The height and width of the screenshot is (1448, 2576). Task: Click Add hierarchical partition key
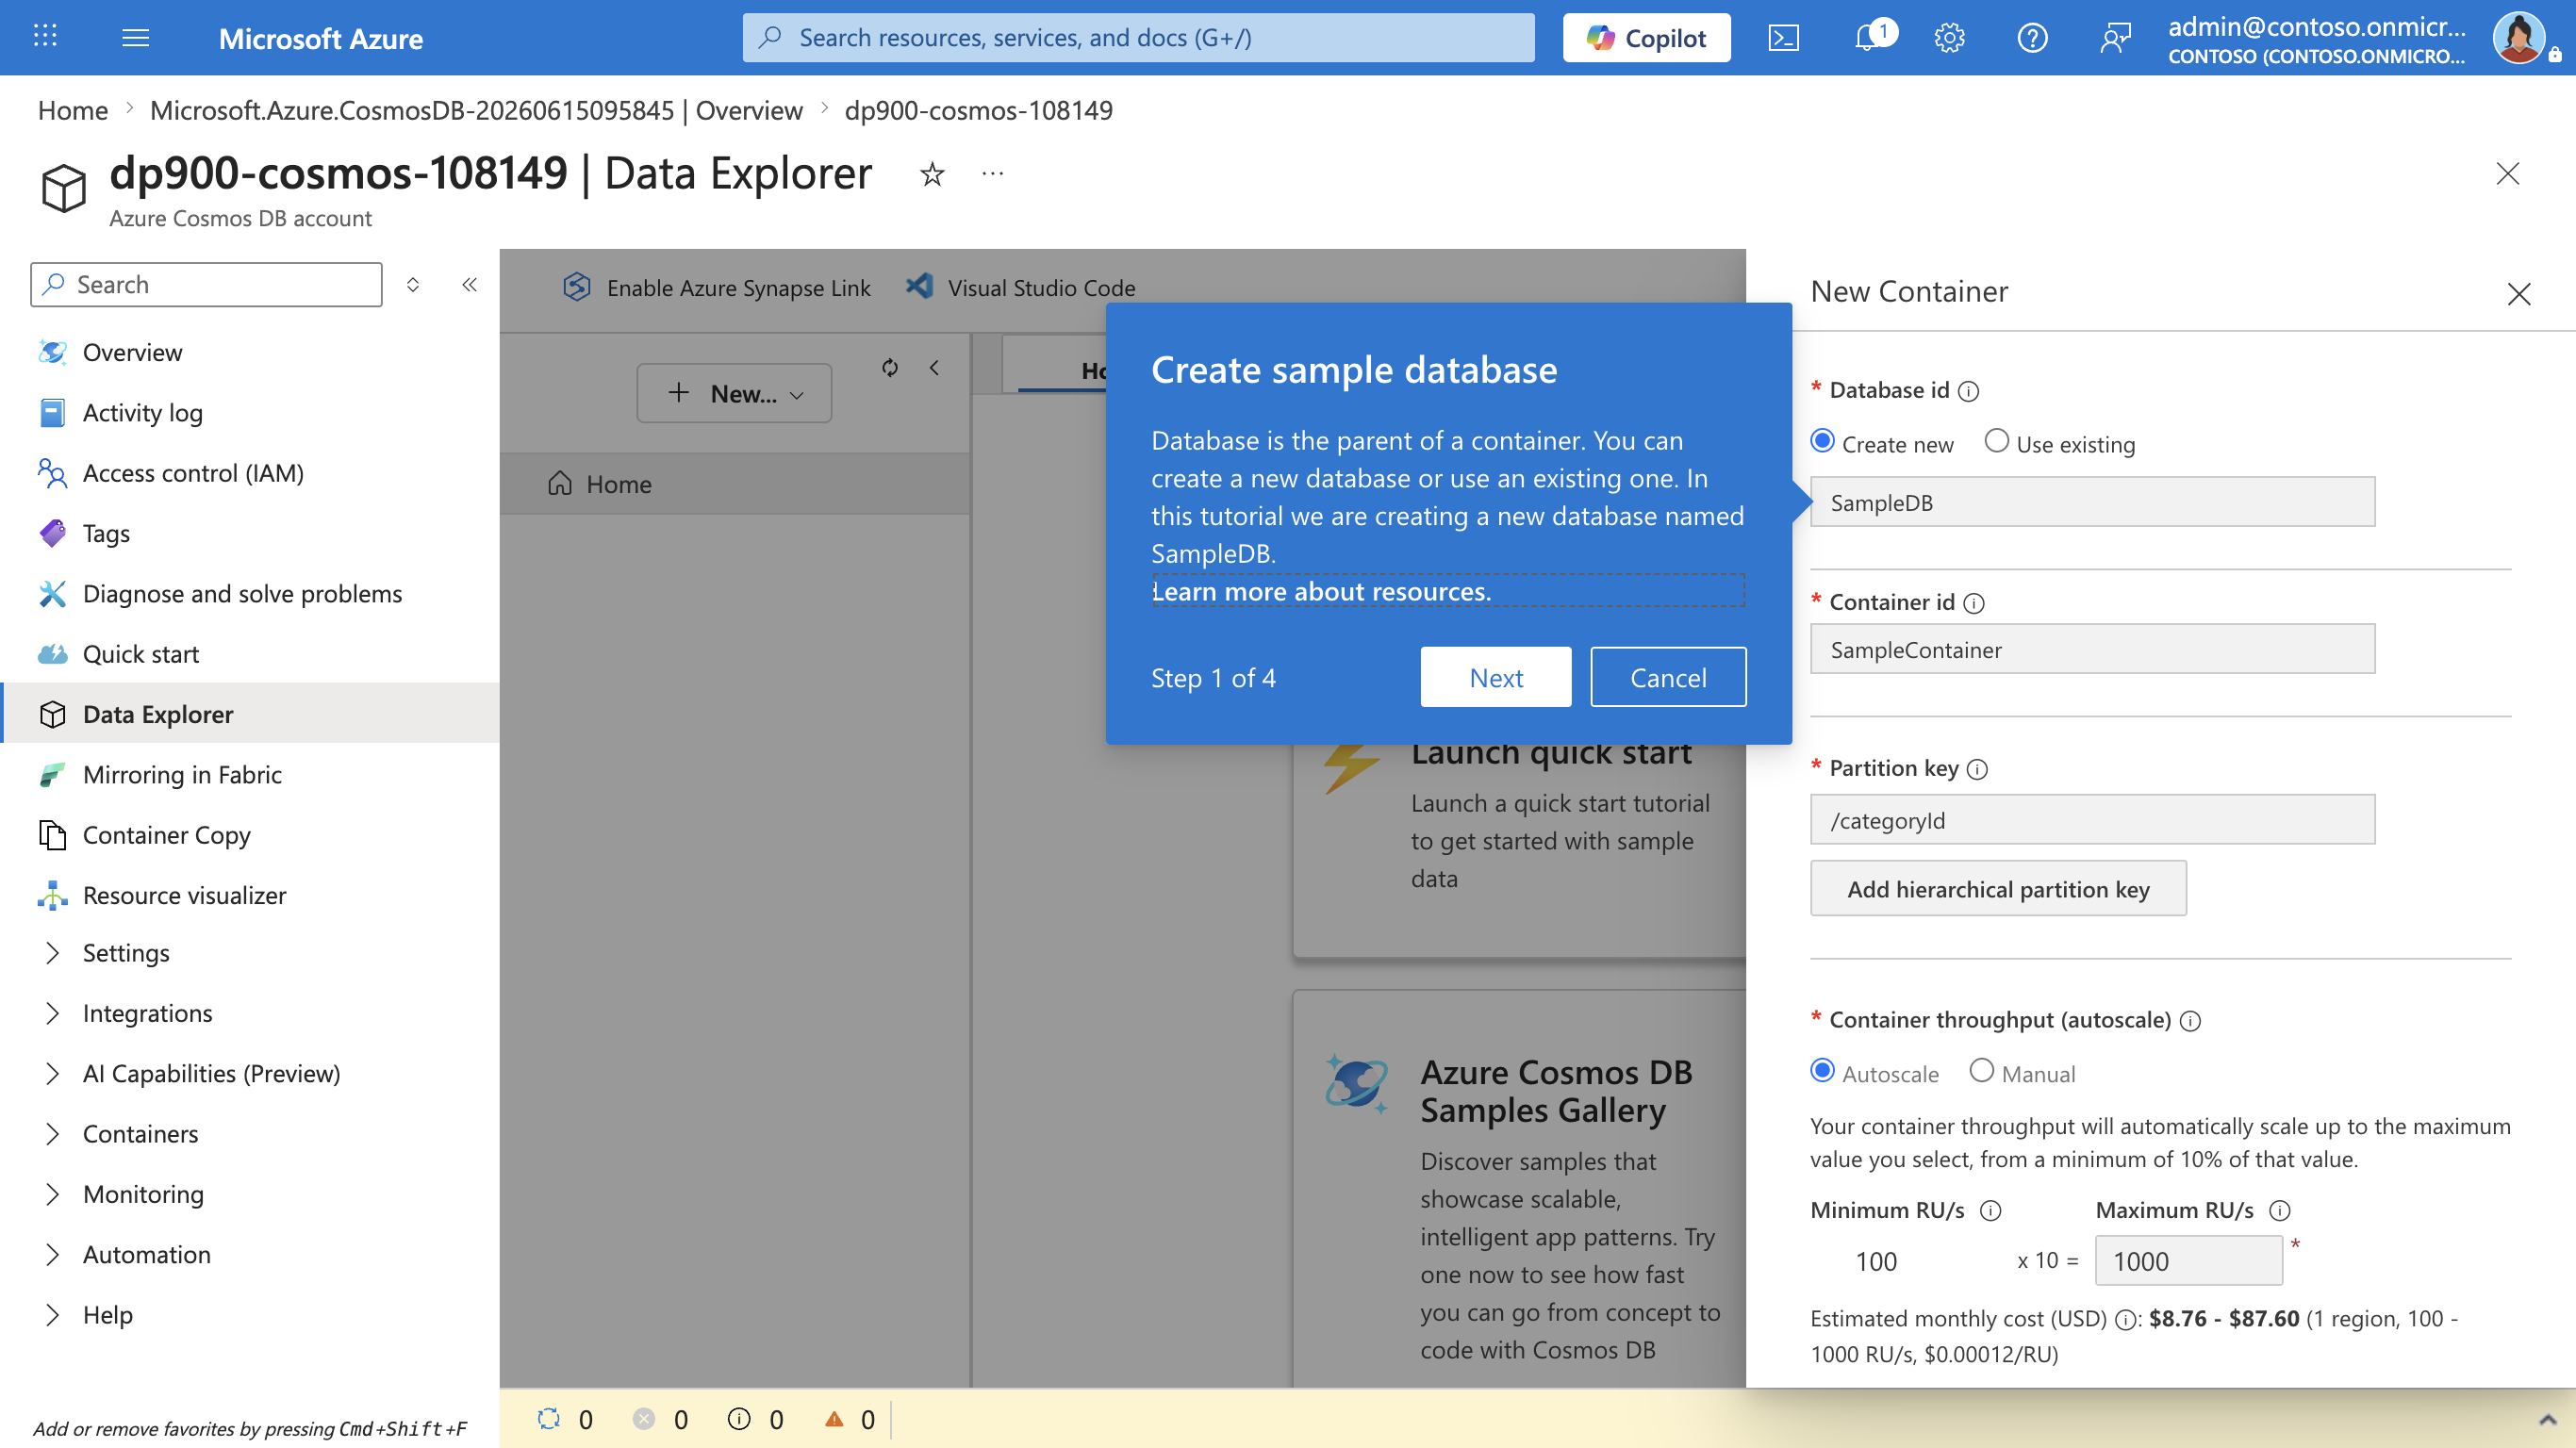pyautogui.click(x=1998, y=889)
